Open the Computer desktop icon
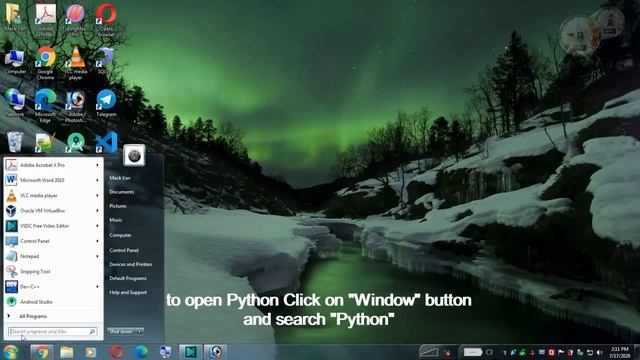Screen dimensions: 640x360 [x=15, y=61]
